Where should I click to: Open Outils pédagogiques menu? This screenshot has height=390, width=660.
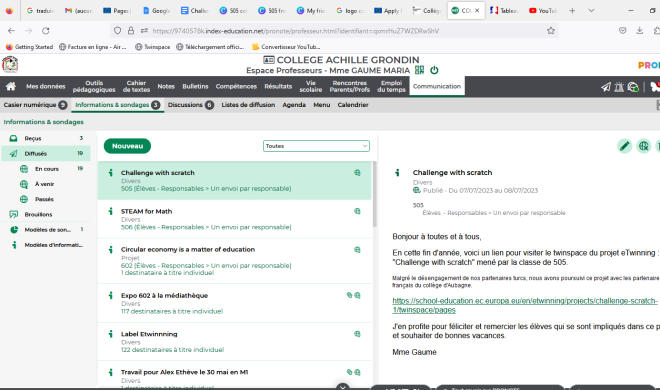[x=94, y=86]
